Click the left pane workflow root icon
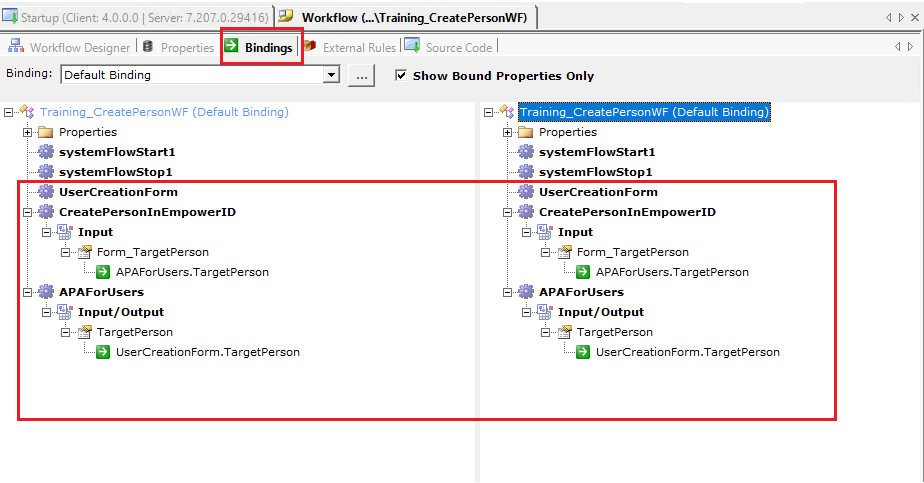This screenshot has height=483, width=924. (x=27, y=111)
